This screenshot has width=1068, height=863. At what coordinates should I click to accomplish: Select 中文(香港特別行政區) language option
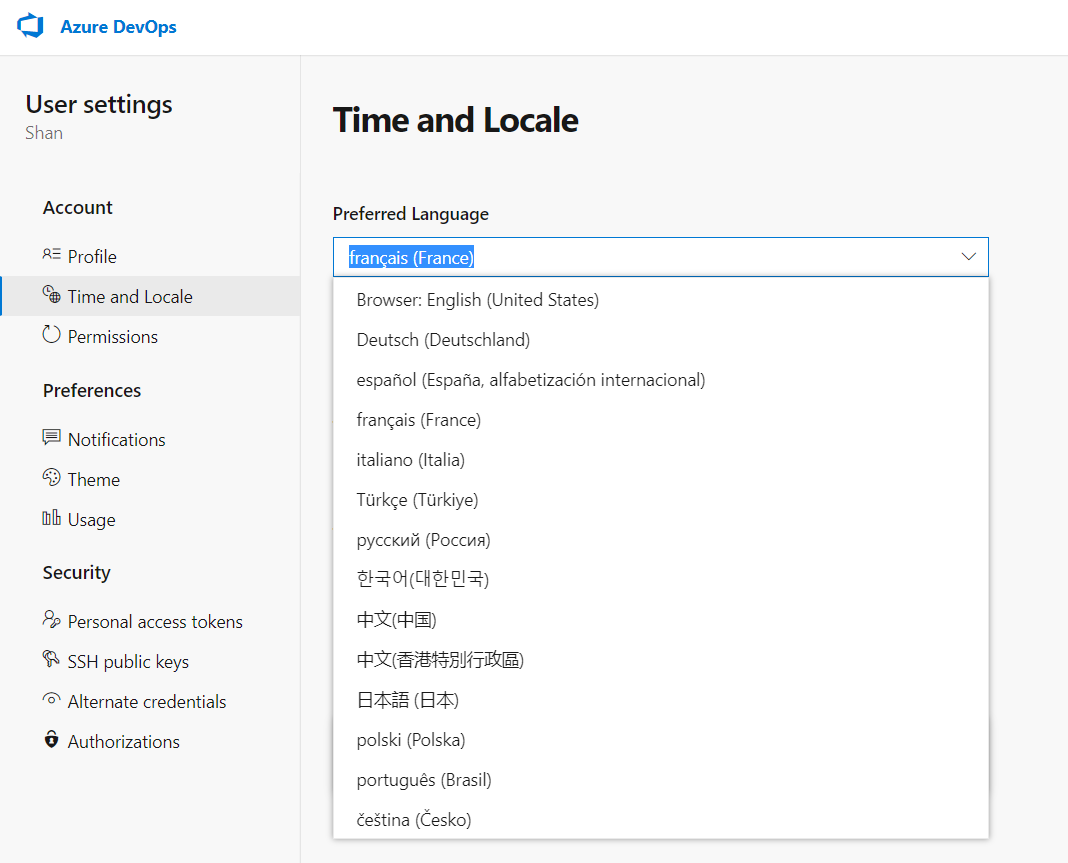point(661,659)
